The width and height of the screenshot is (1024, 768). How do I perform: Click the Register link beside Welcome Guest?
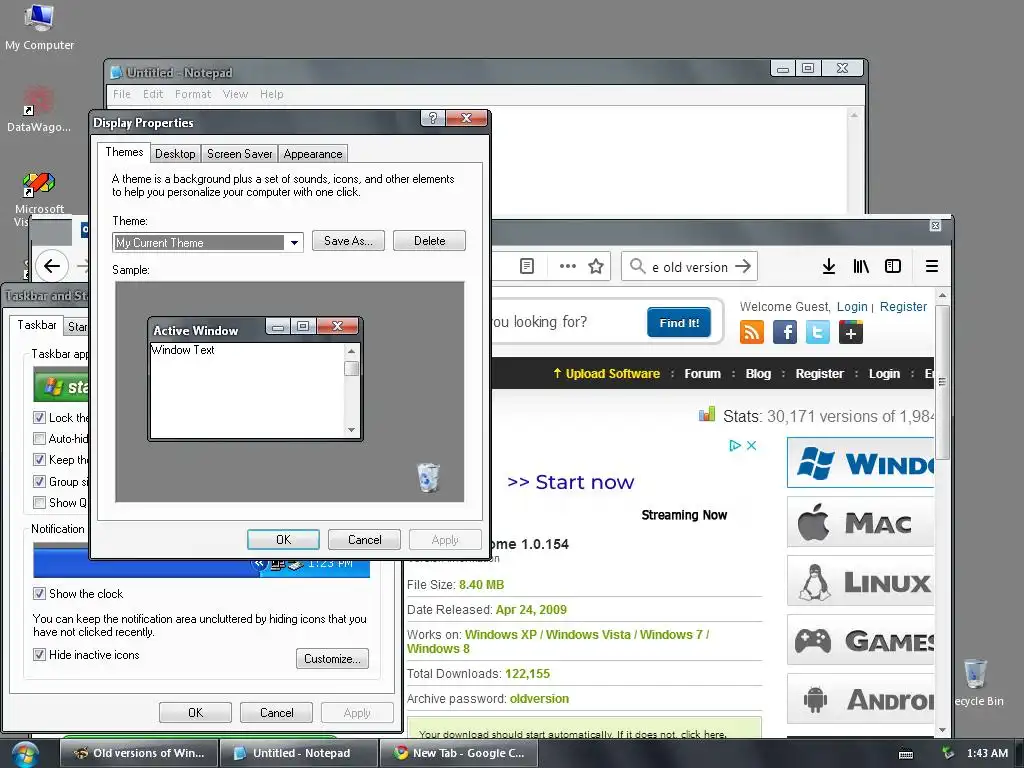(x=903, y=306)
